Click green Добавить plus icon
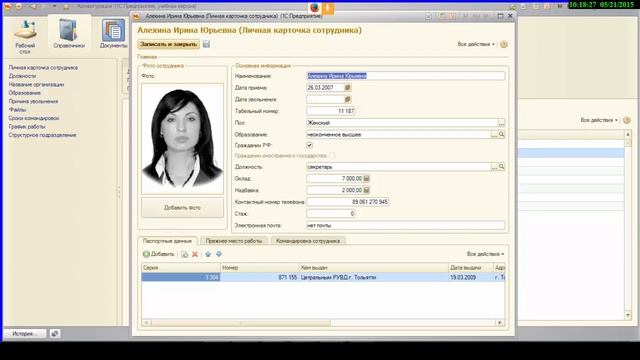 [146, 254]
